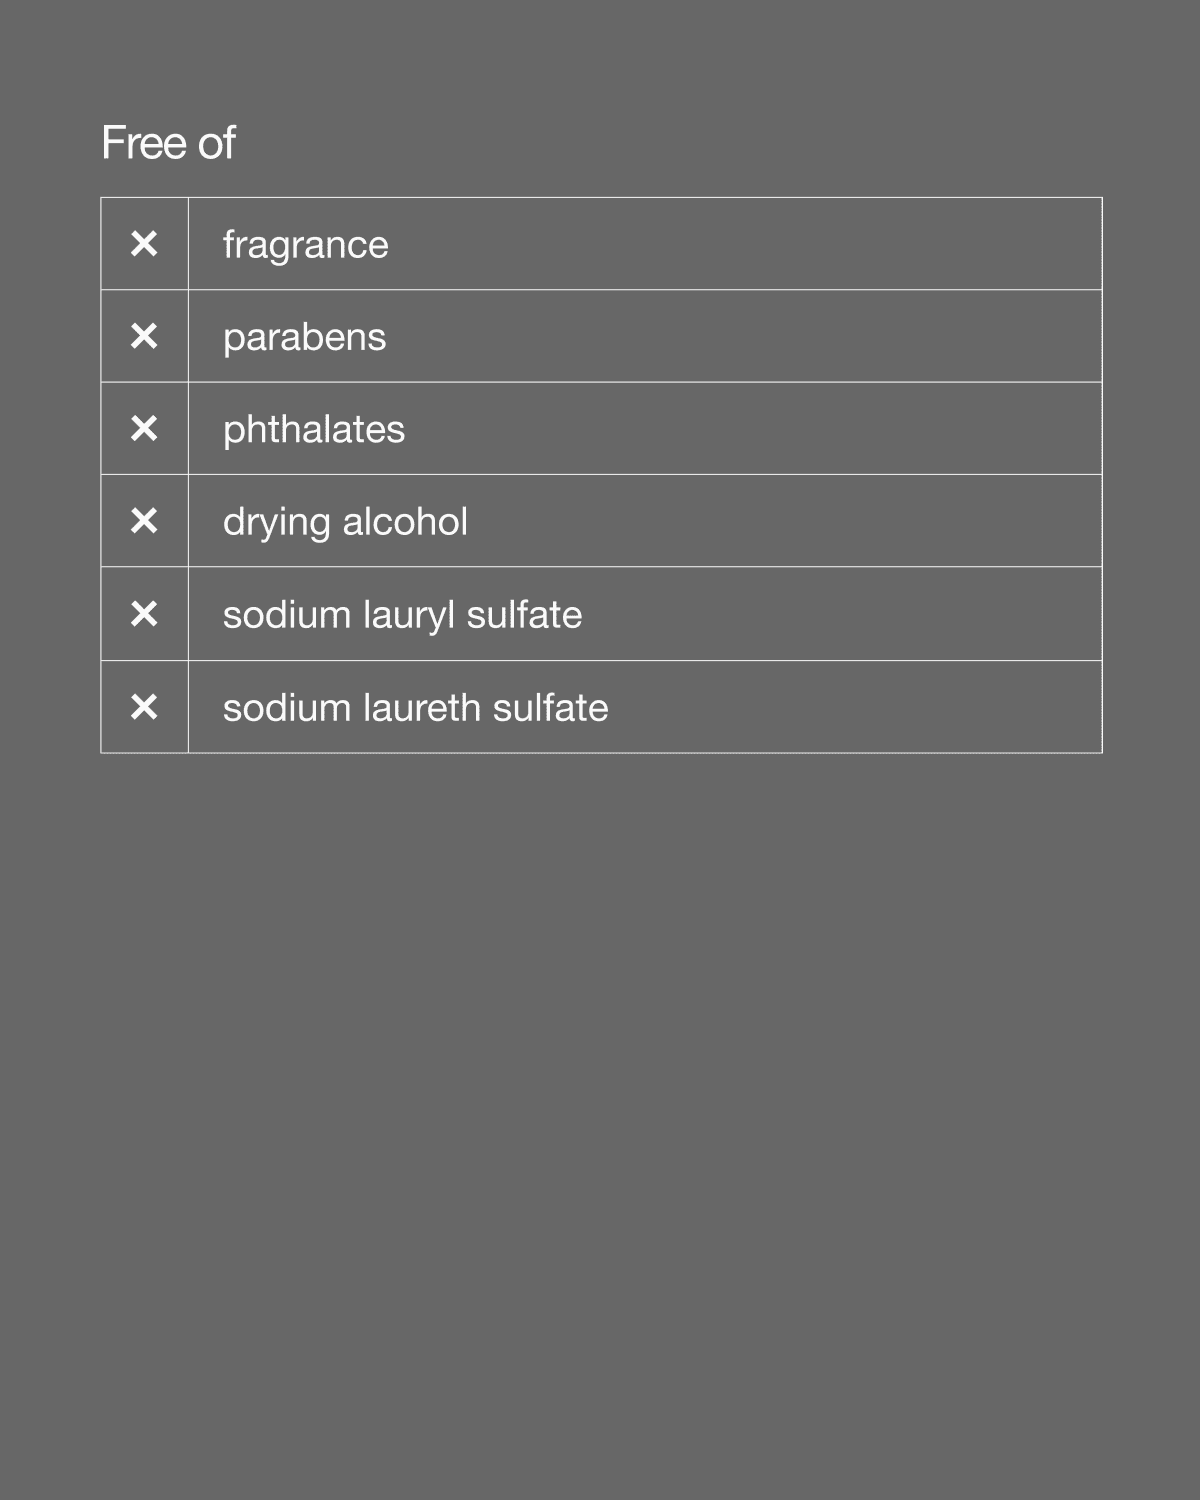This screenshot has height=1500, width=1200.
Task: Click the 'Free of' heading
Action: click(x=168, y=143)
